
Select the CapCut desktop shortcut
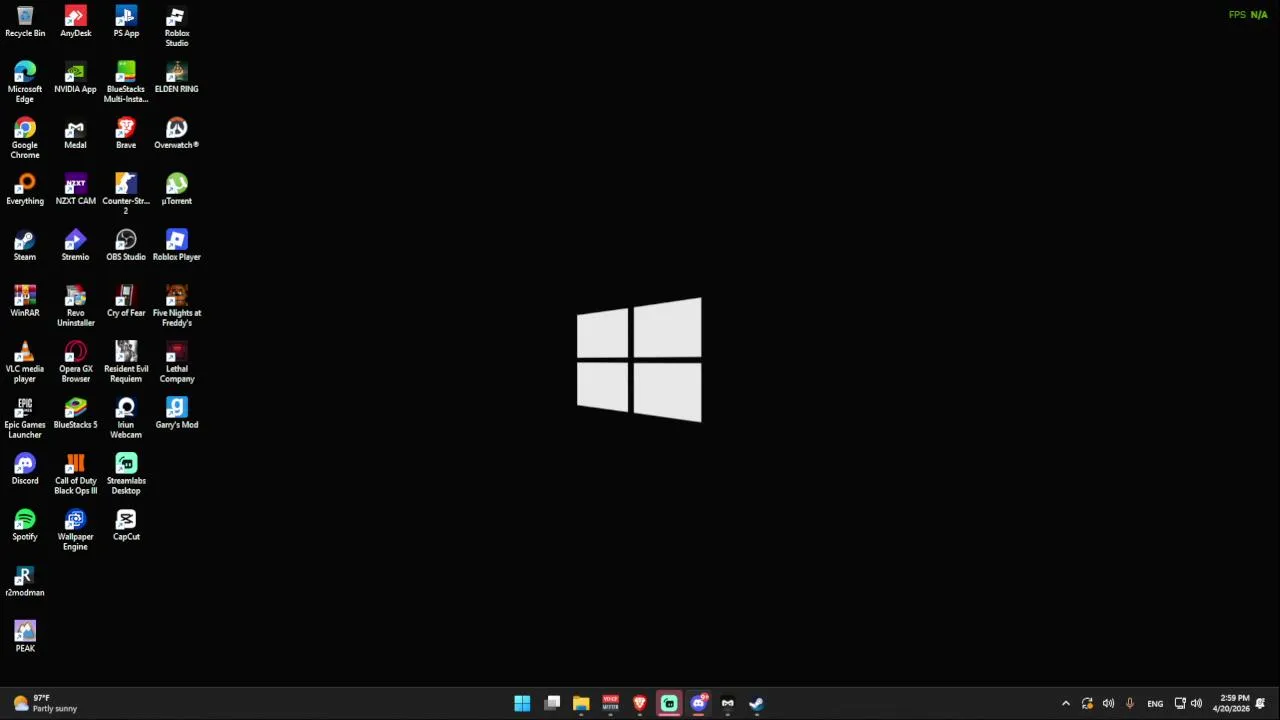point(126,526)
